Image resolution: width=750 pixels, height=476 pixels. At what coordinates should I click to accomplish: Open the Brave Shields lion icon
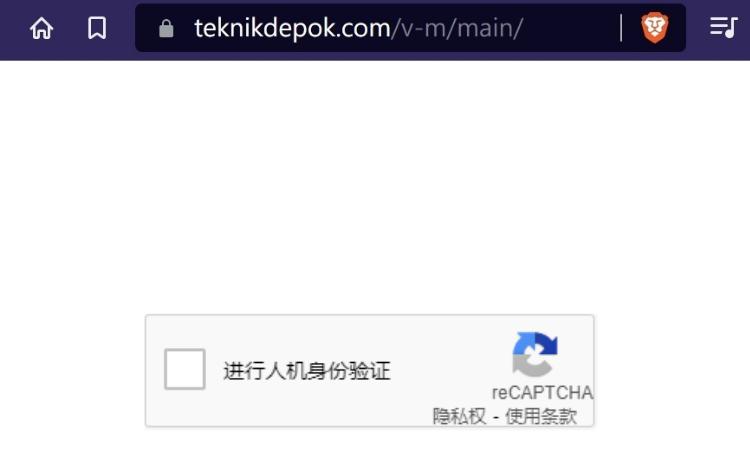654,27
